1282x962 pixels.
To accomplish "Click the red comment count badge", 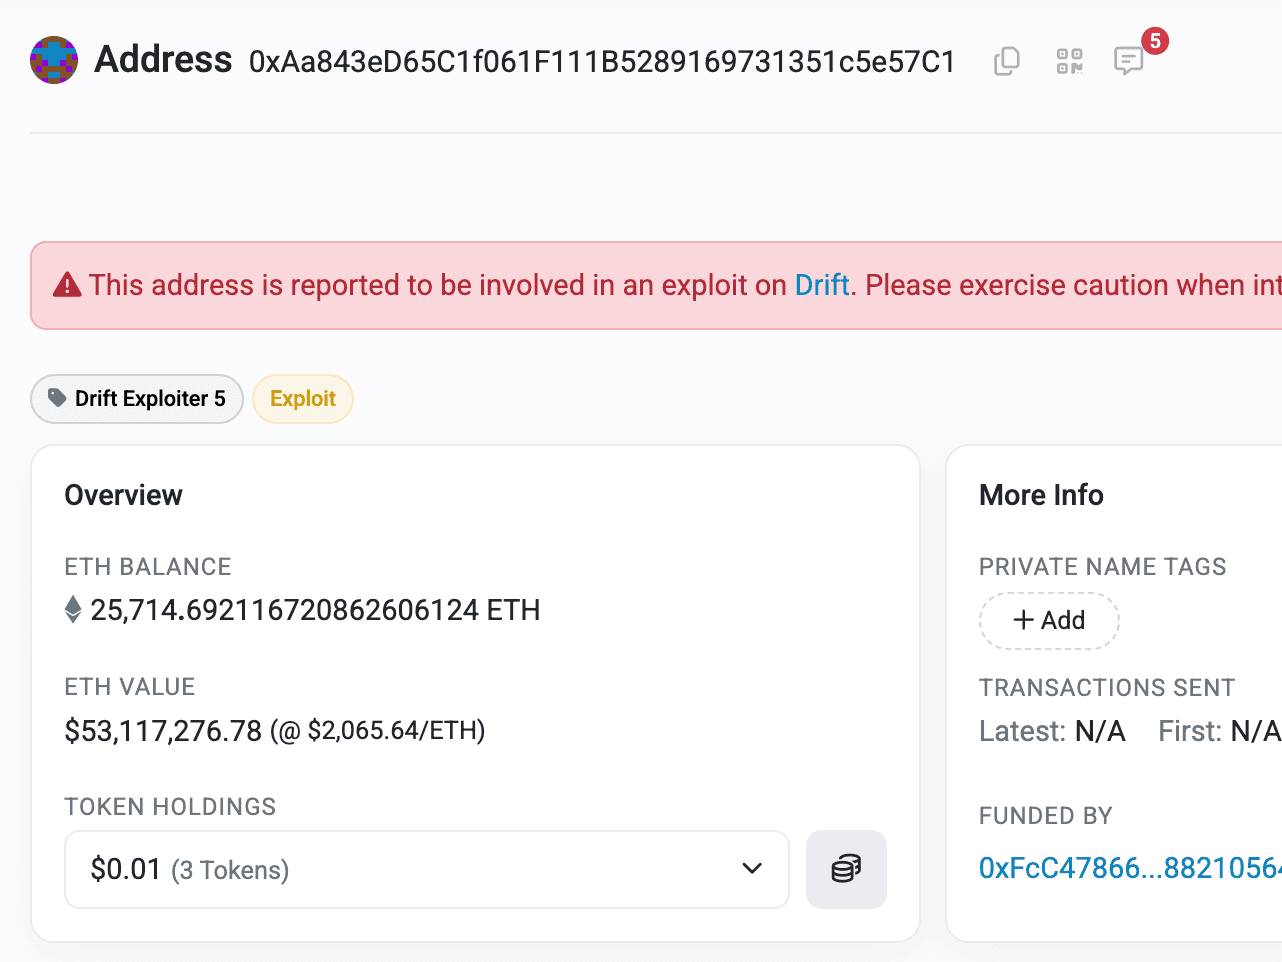I will coord(1155,41).
